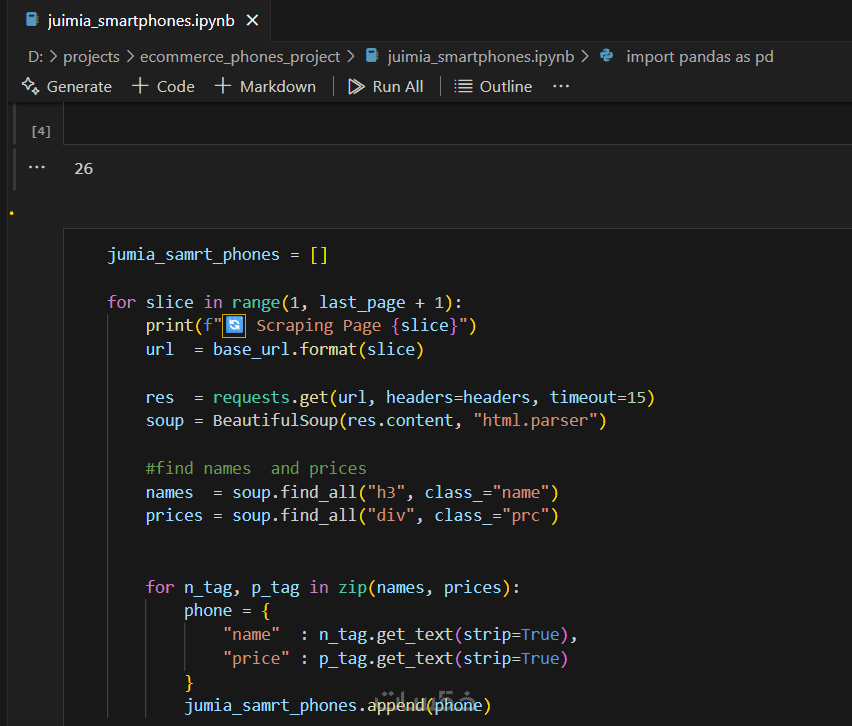Click Python icon in breadcrumb
Viewport: 852px width, 726px height.
pos(606,55)
